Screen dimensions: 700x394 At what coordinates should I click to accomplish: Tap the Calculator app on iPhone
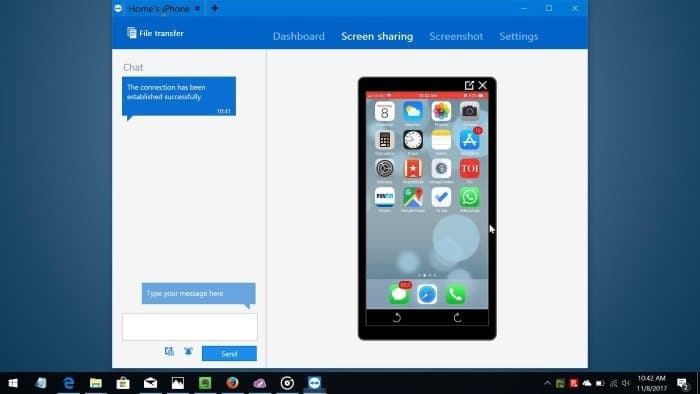tap(384, 140)
